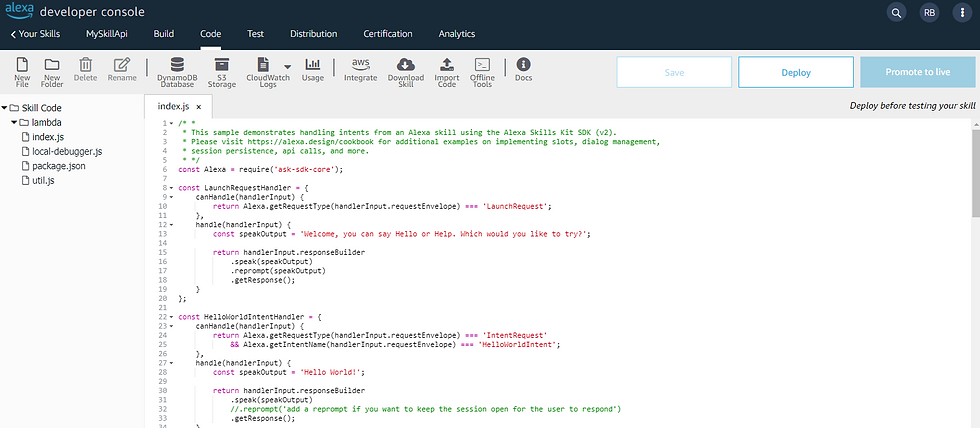980x428 pixels.
Task: Open the Certification tab
Action: 388,34
